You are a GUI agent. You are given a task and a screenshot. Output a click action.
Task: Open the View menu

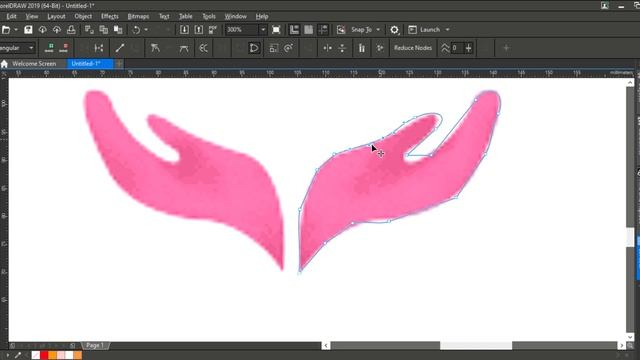(32, 17)
